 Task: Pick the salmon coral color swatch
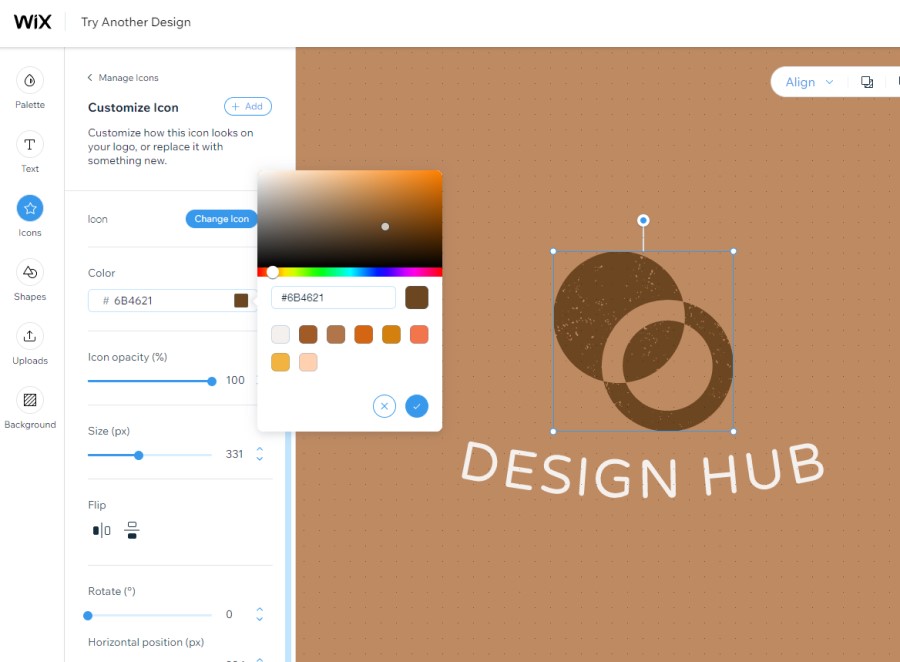[x=419, y=334]
